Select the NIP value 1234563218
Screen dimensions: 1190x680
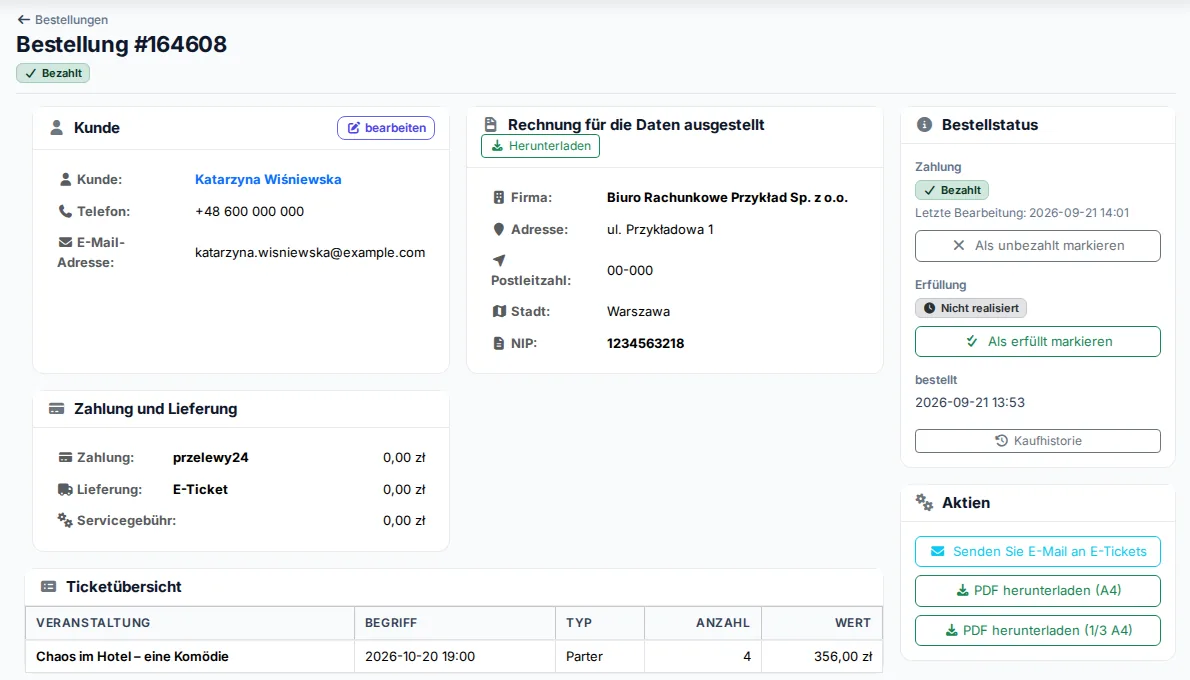tap(645, 343)
